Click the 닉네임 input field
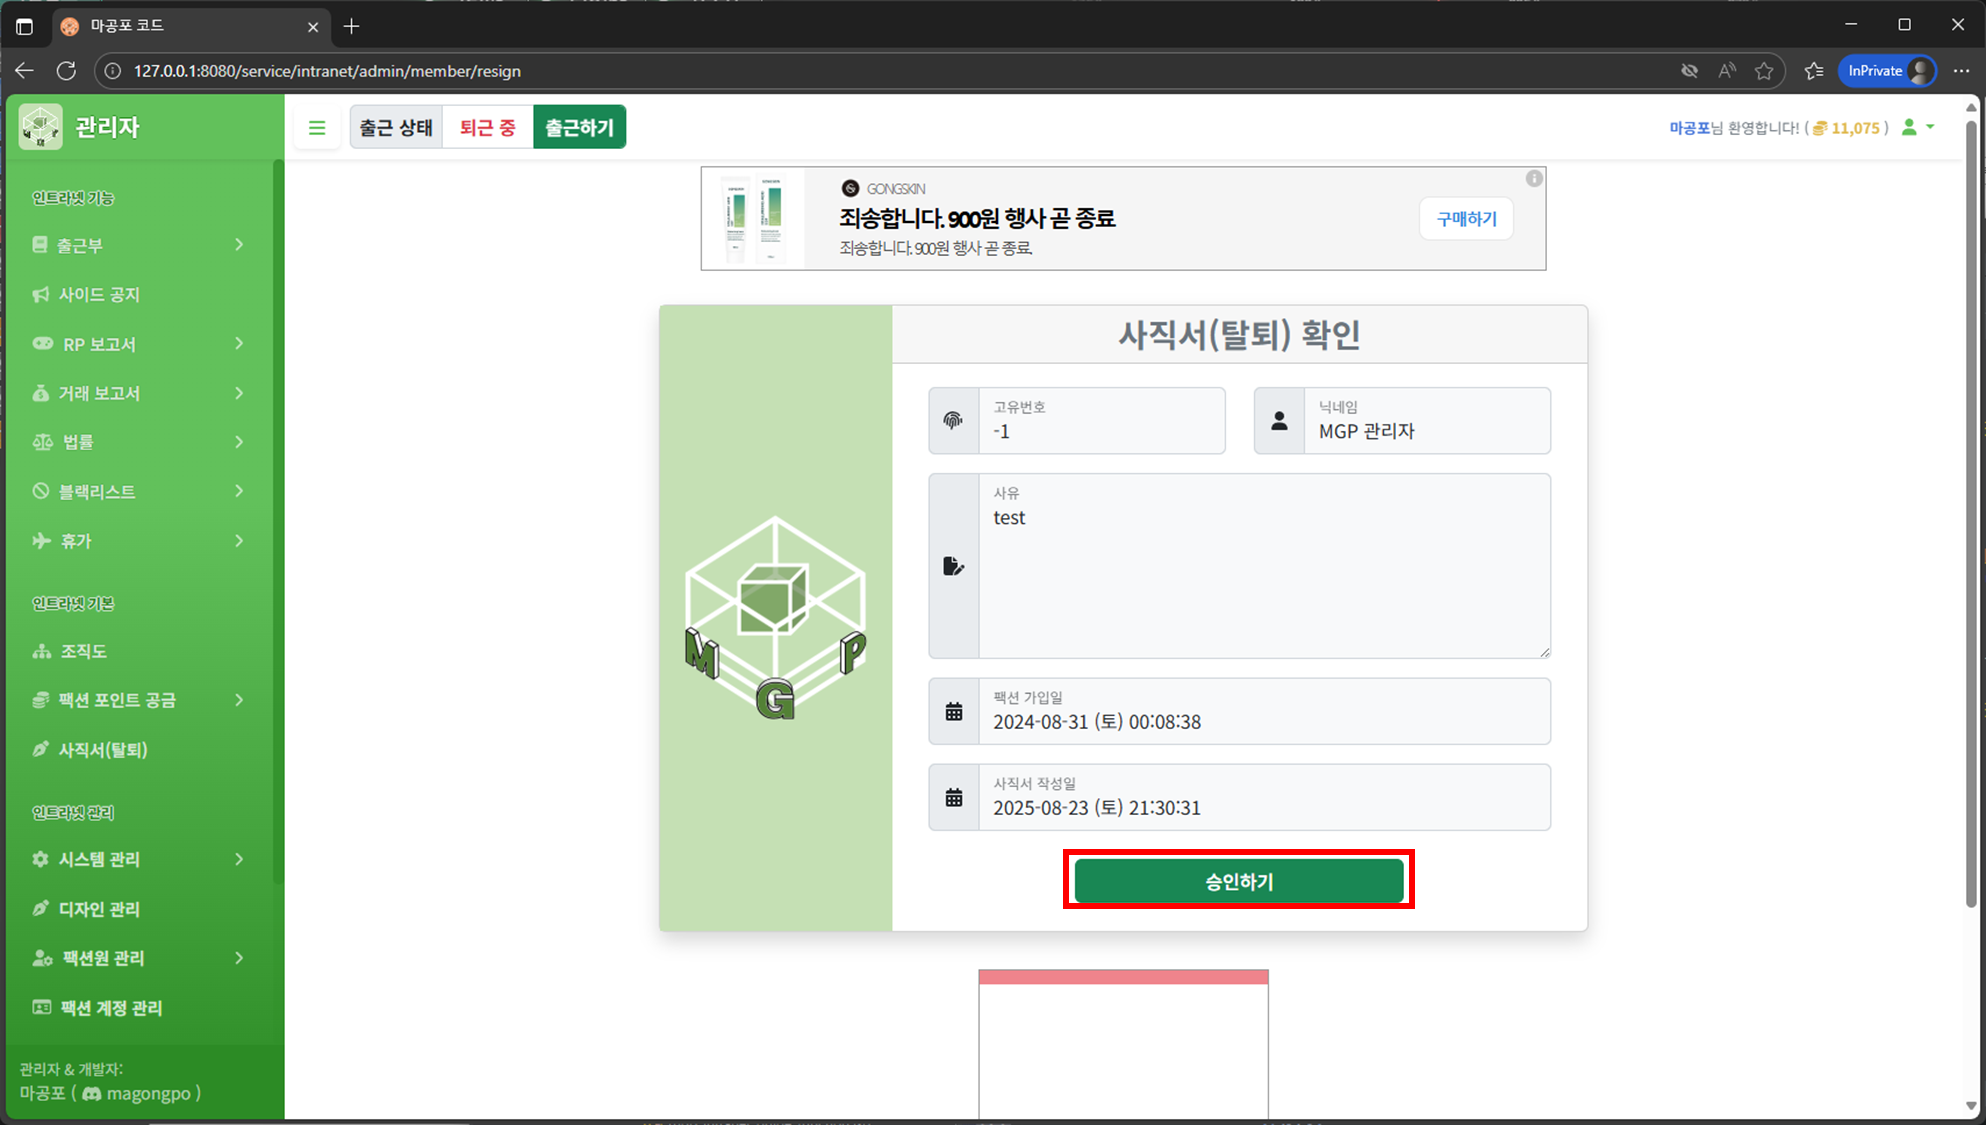1986x1125 pixels. coord(1427,421)
